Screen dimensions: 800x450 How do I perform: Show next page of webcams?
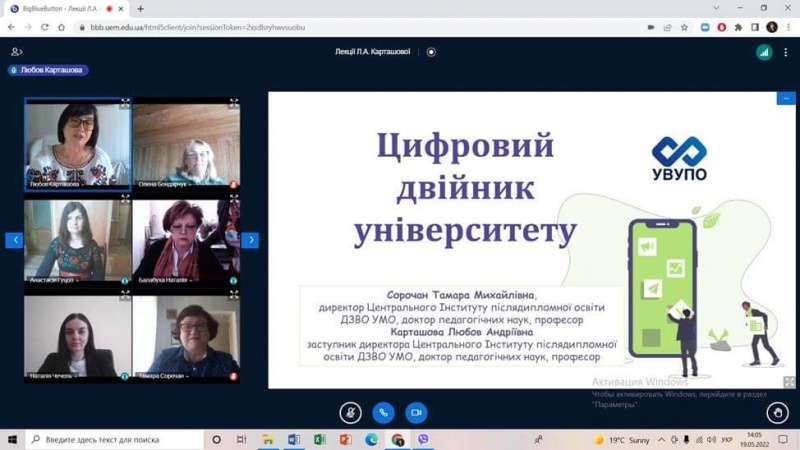(x=250, y=240)
